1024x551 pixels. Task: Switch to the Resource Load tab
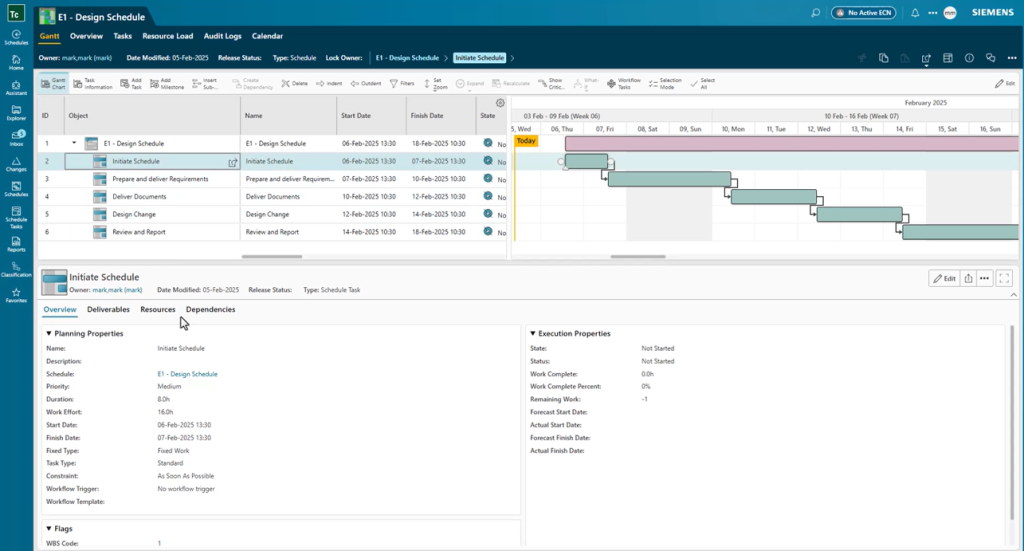(168, 36)
